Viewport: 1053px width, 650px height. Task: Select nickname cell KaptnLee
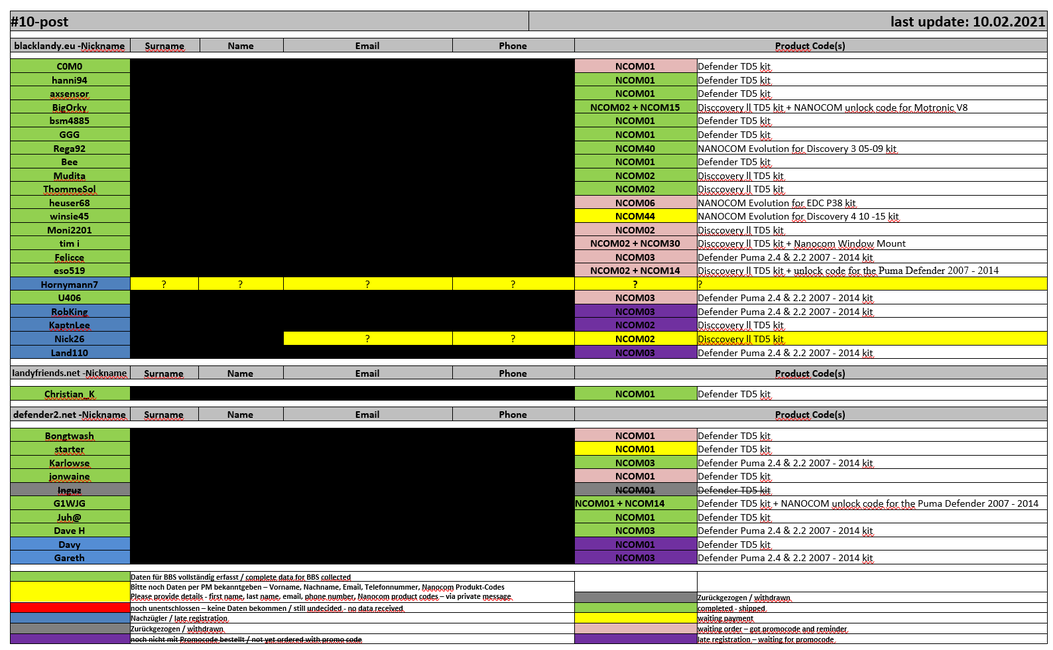pyautogui.click(x=70, y=325)
